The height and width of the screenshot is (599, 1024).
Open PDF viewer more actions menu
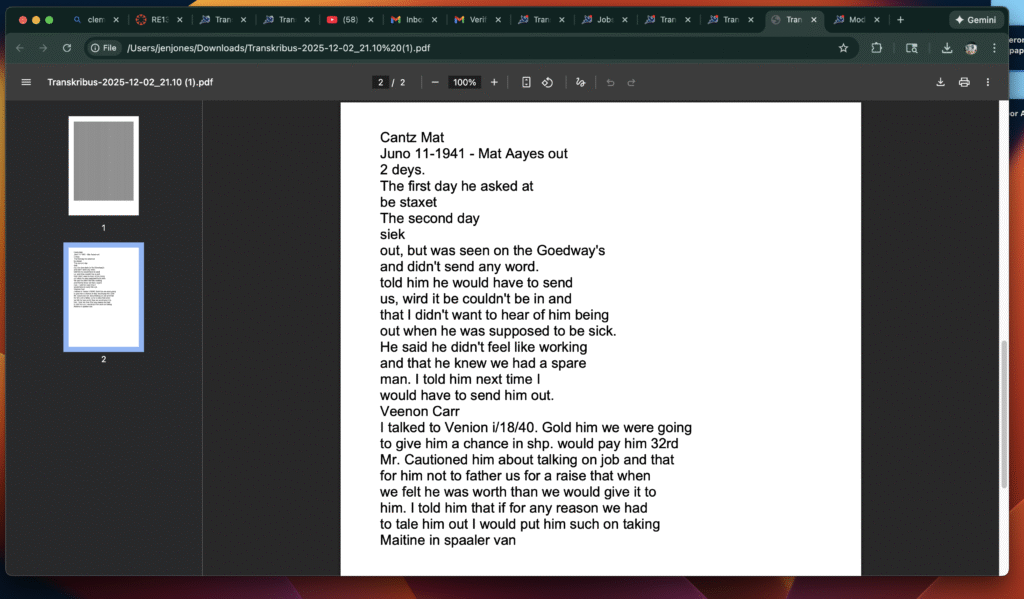[988, 82]
